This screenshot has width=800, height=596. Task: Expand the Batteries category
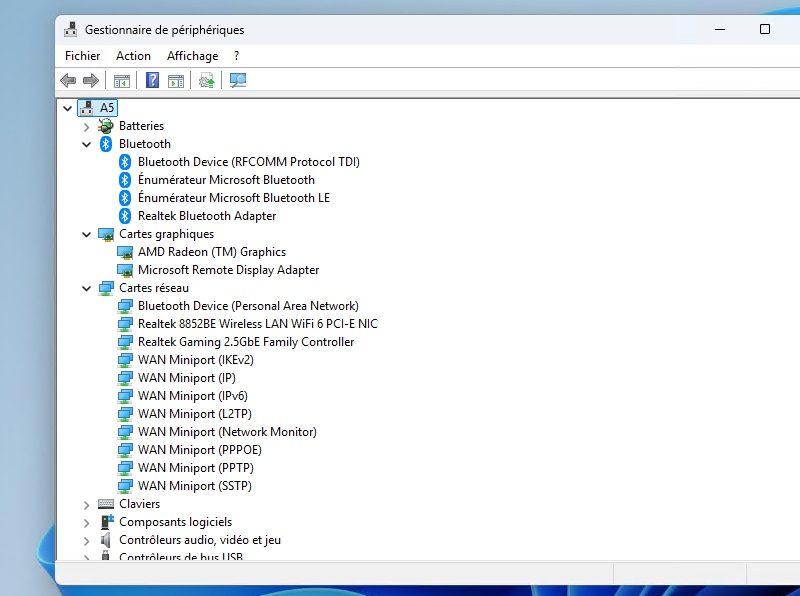(87, 127)
